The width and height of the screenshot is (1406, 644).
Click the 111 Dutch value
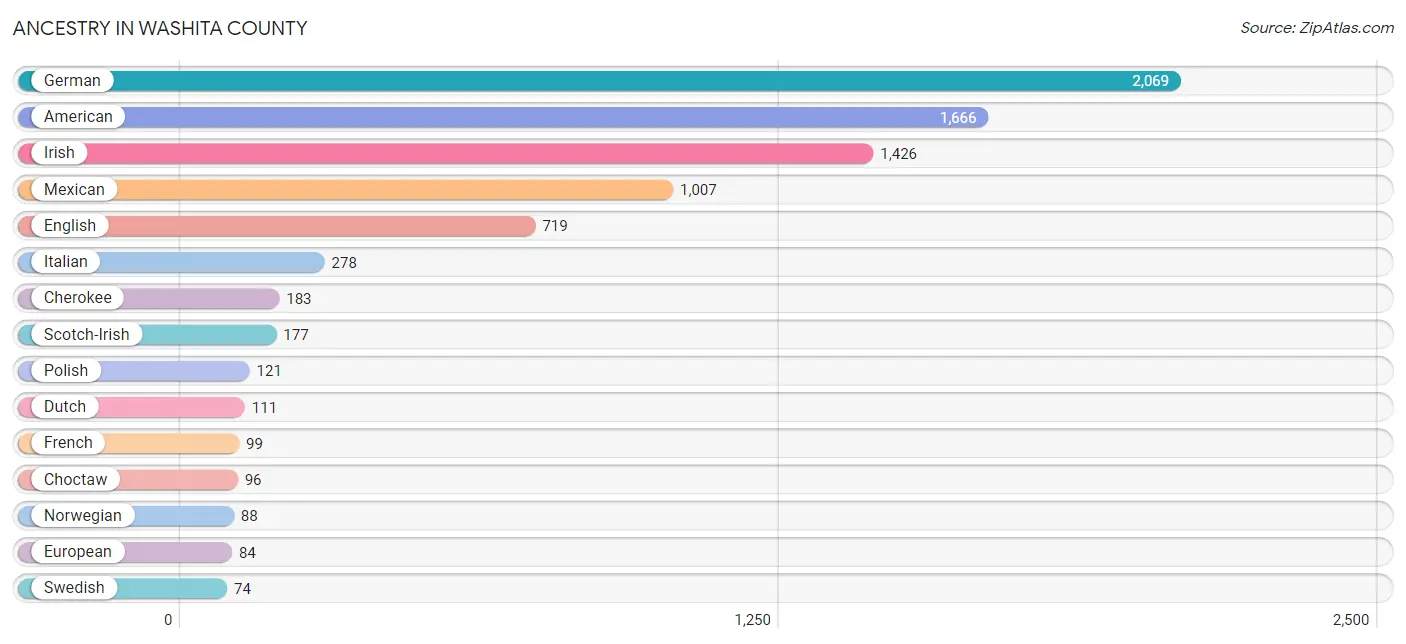coord(264,408)
